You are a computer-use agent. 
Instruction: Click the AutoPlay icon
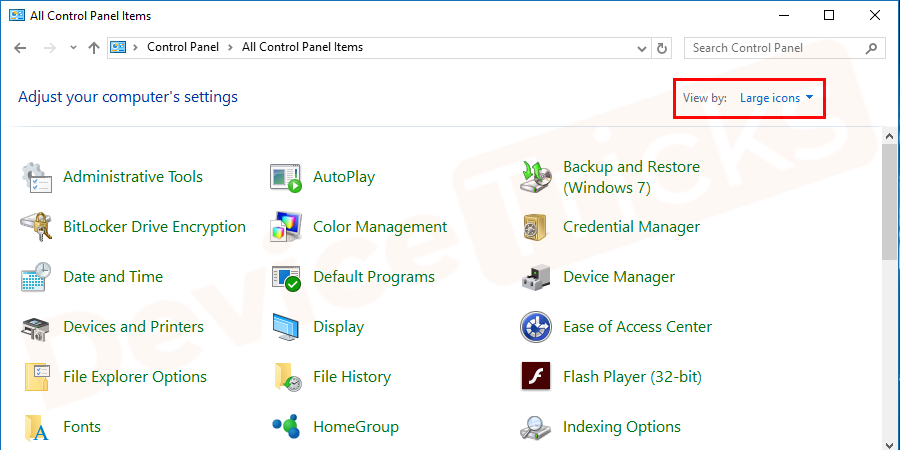[286, 177]
